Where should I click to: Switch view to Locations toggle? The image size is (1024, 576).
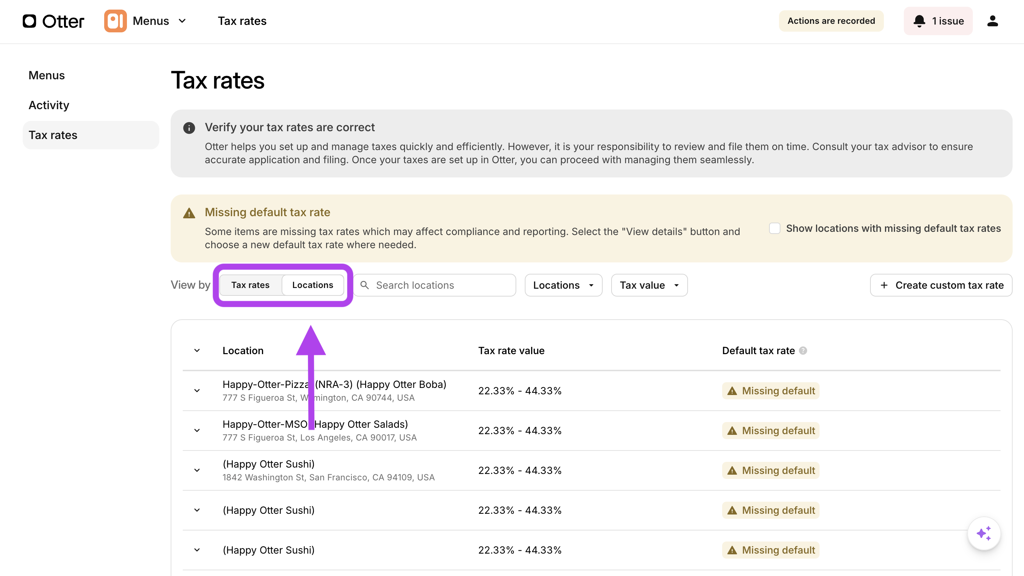(312, 285)
